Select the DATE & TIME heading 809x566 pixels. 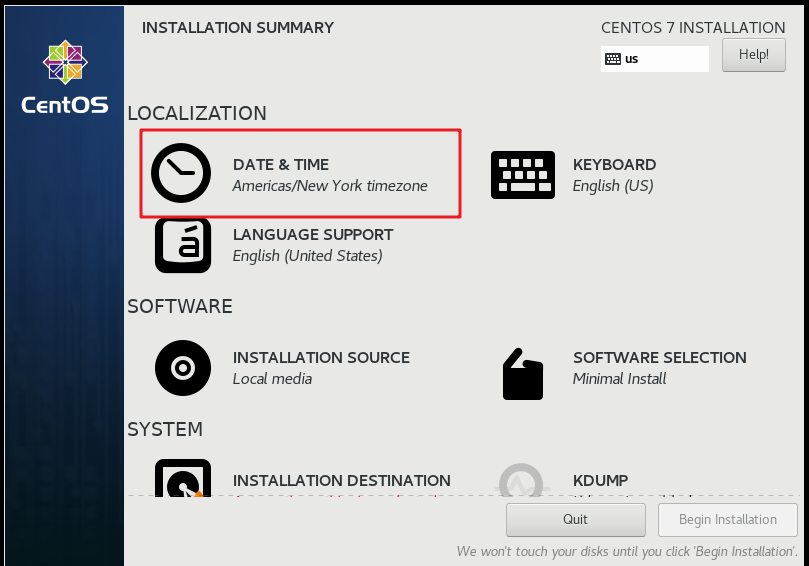(x=281, y=165)
